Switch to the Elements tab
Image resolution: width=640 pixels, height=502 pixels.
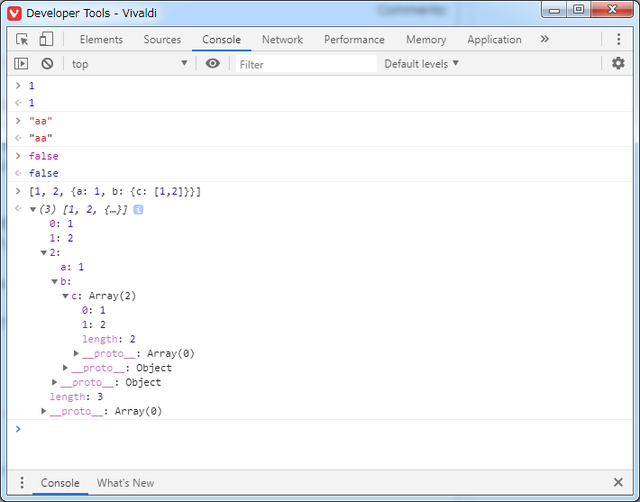101,40
